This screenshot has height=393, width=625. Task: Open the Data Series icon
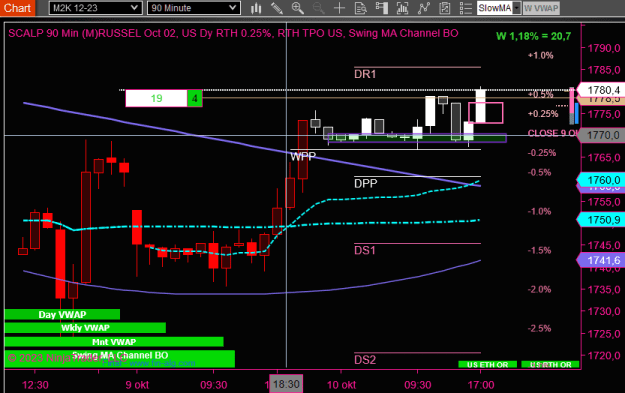[x=402, y=8]
